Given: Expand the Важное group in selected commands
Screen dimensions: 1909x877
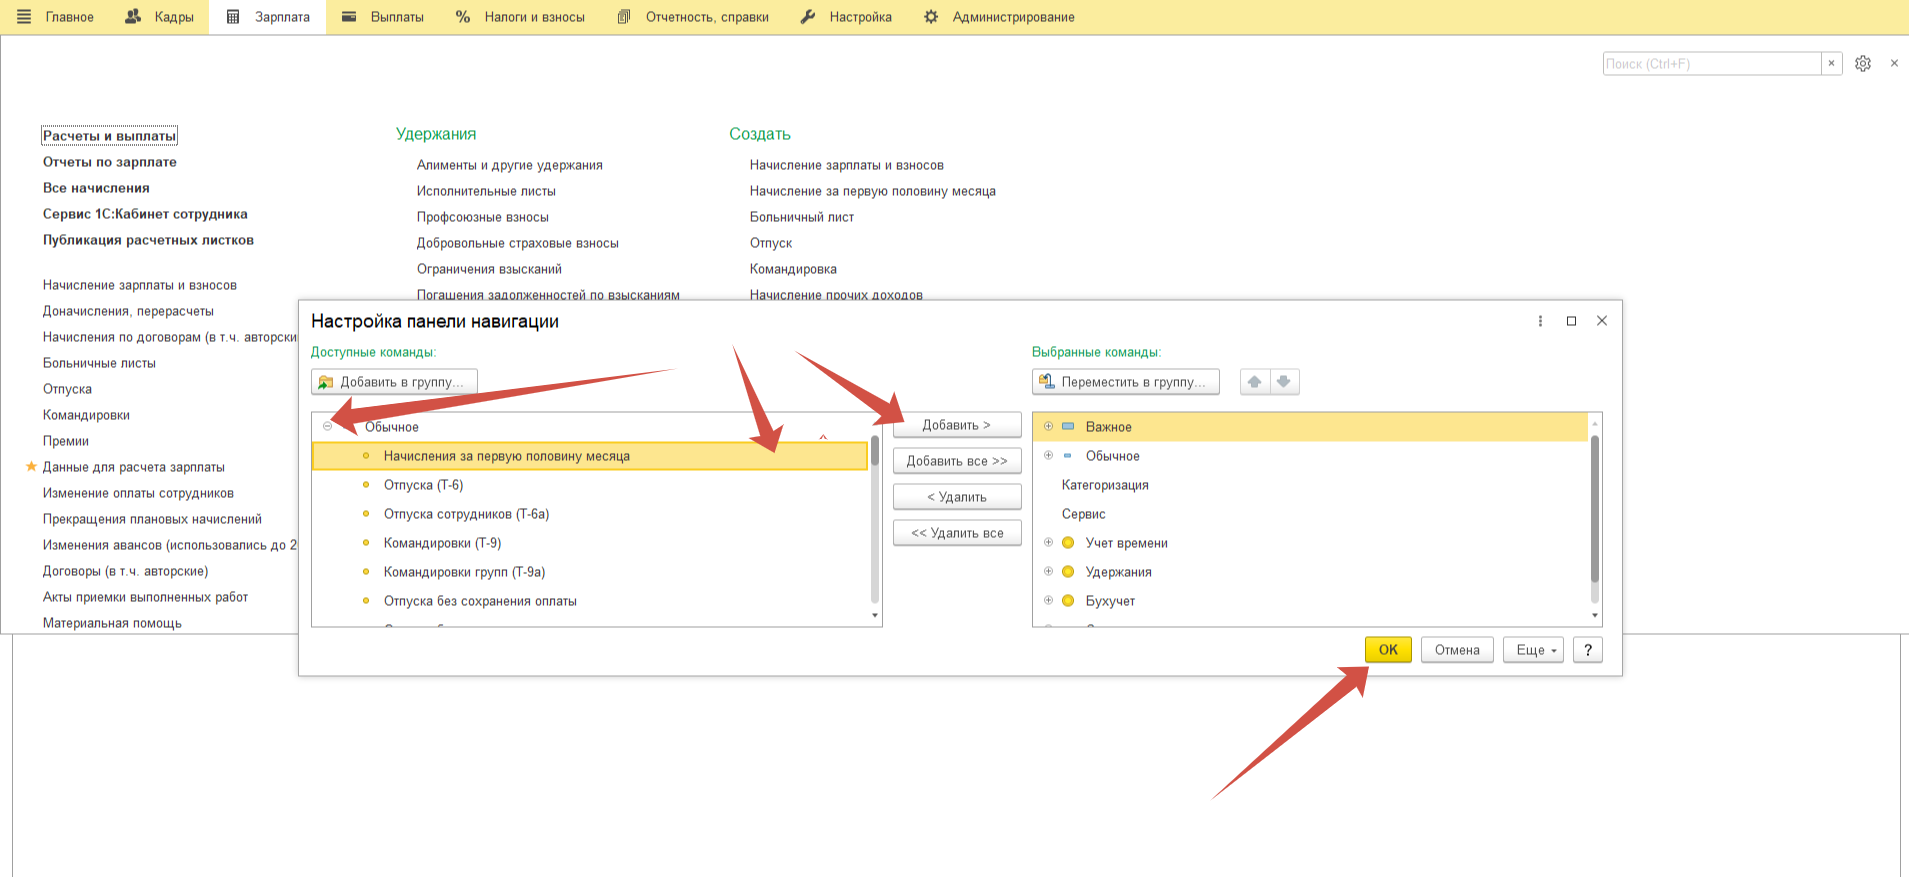Looking at the screenshot, I should coord(1048,427).
